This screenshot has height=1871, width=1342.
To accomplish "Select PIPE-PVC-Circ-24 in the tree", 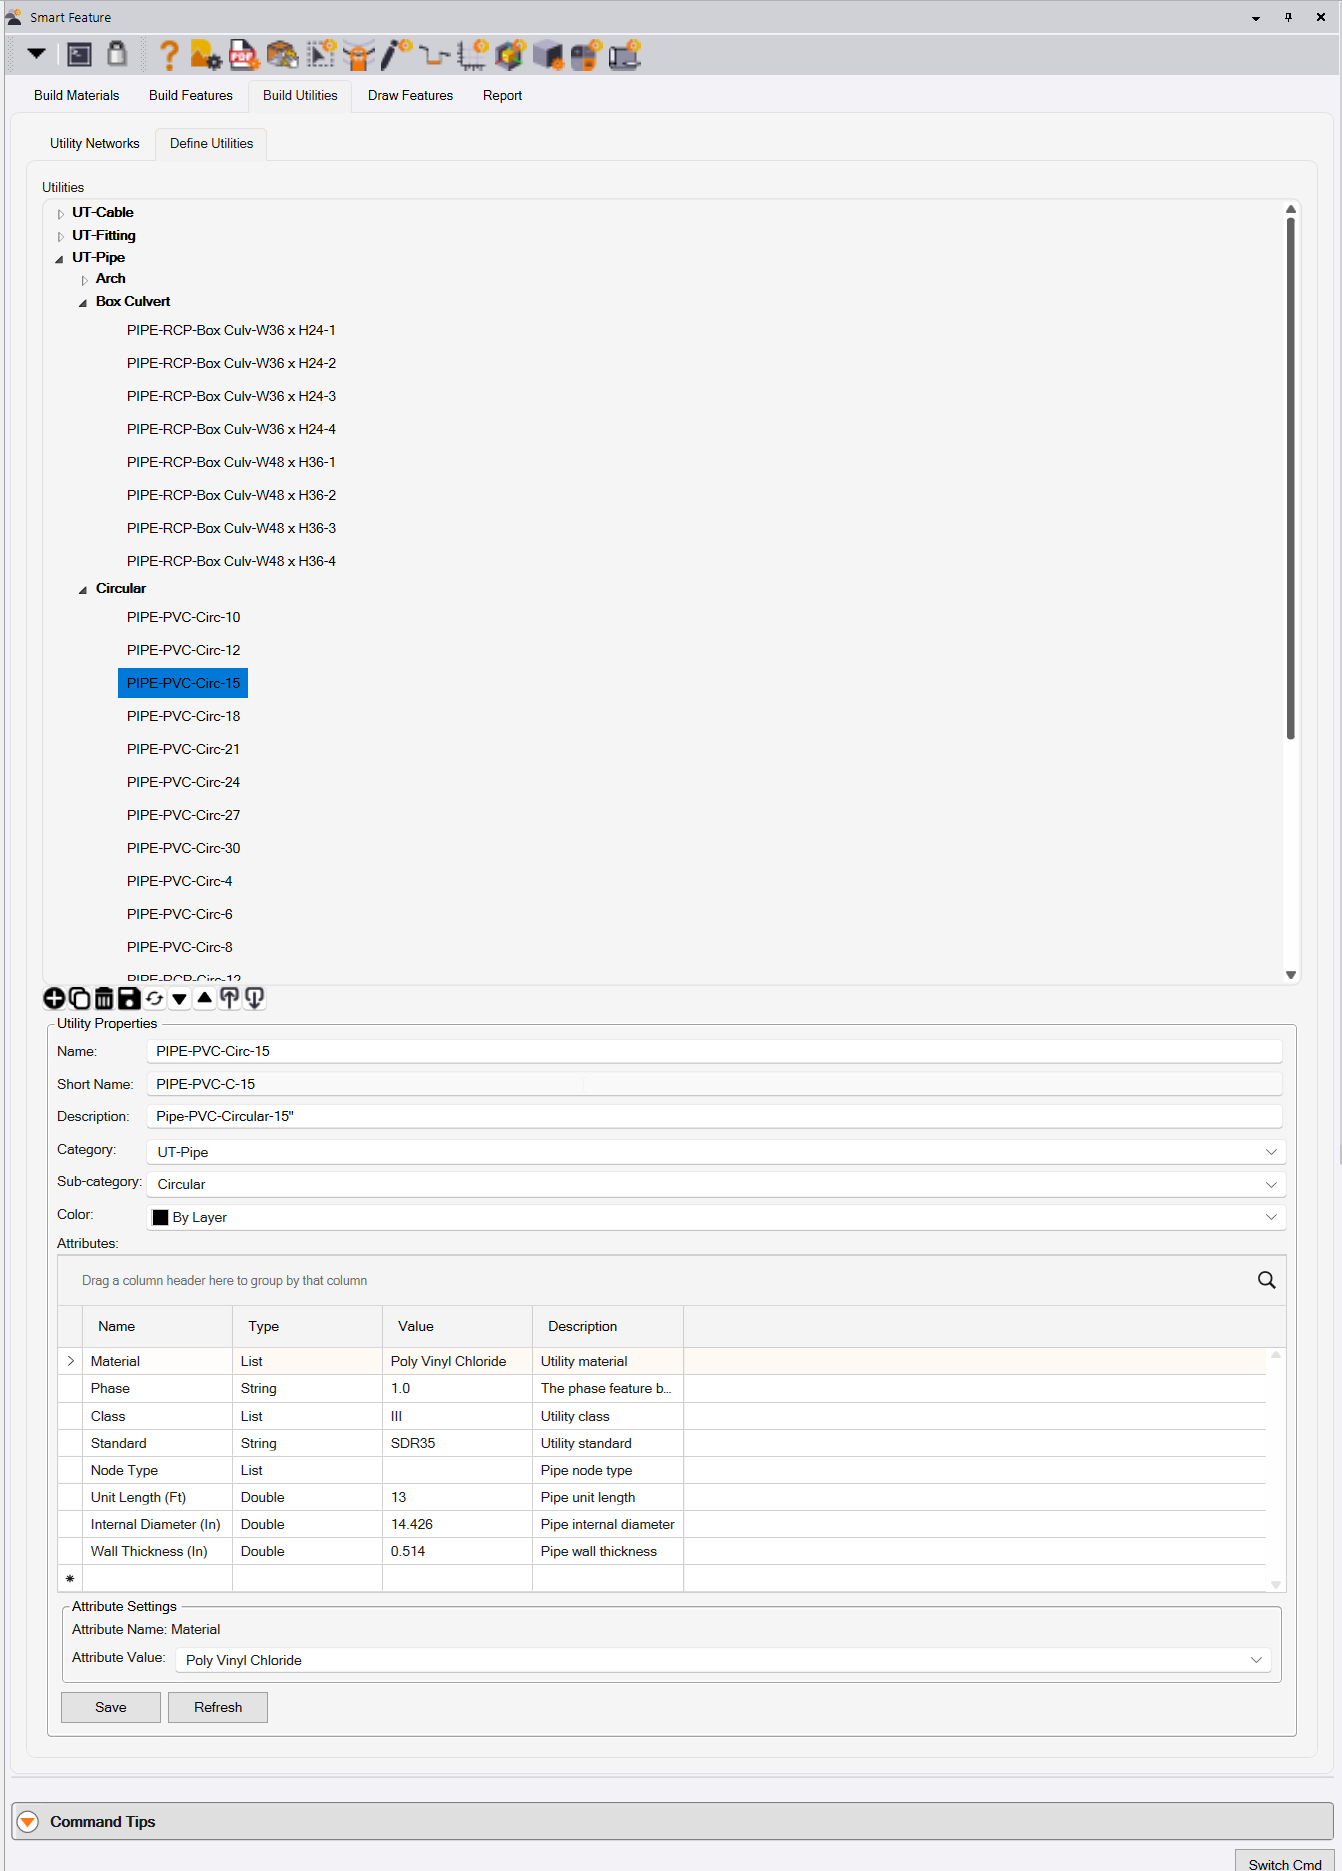I will coord(183,782).
